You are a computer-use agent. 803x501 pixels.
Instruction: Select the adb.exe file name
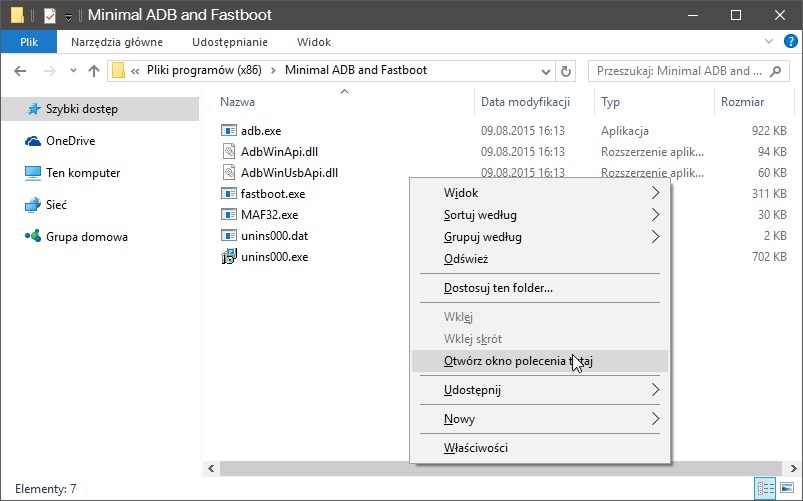pos(261,131)
